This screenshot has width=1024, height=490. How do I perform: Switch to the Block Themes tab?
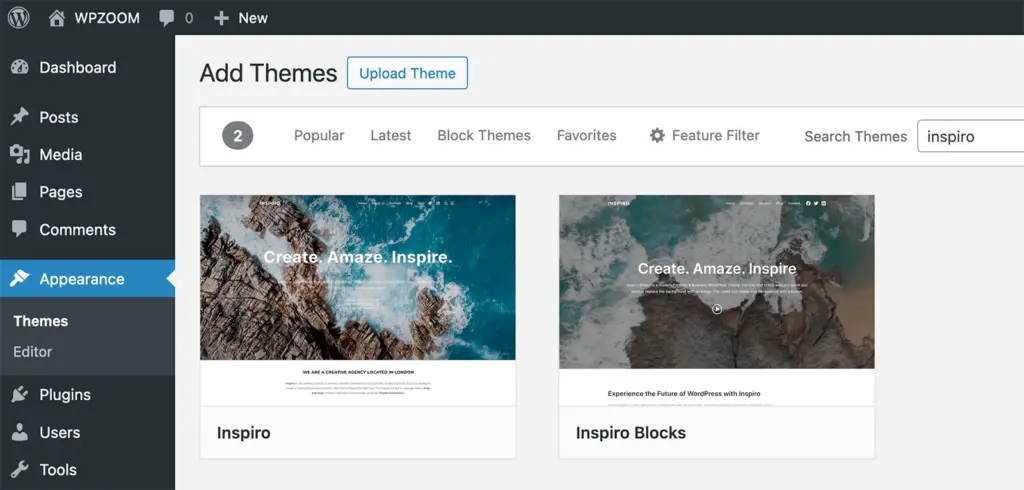pos(484,135)
